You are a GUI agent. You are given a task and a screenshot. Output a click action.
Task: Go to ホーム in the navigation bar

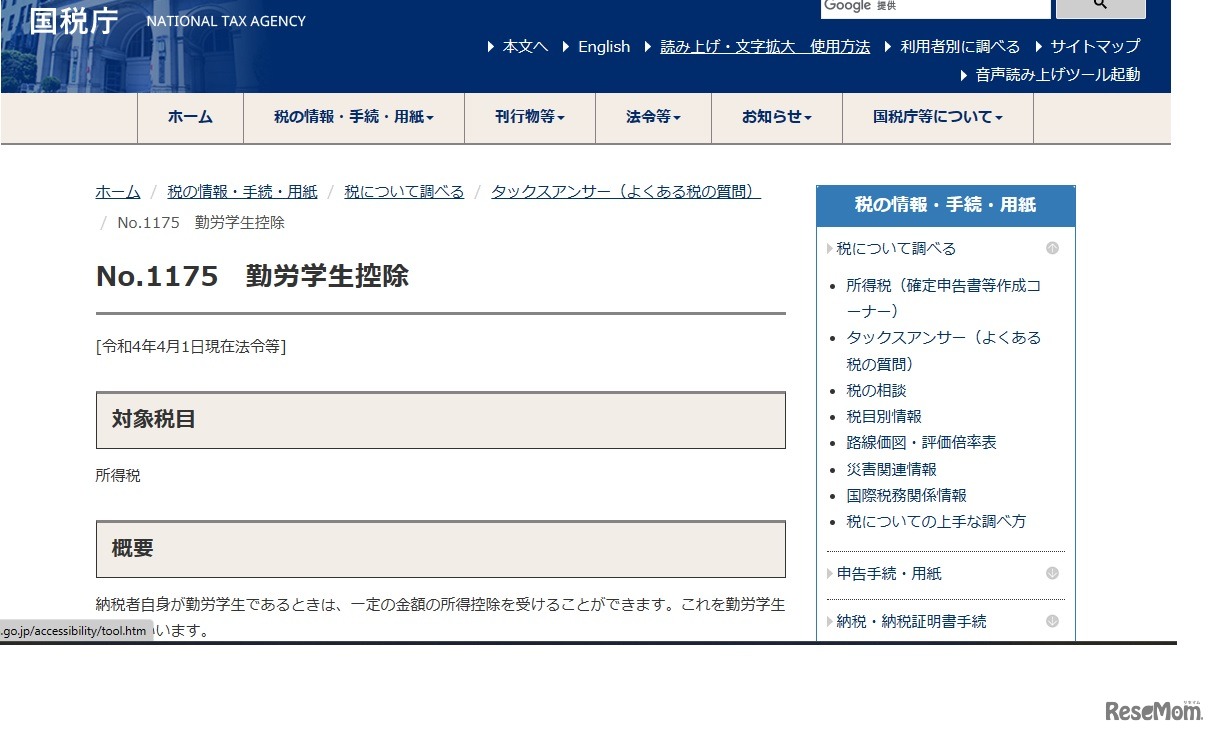coord(190,117)
